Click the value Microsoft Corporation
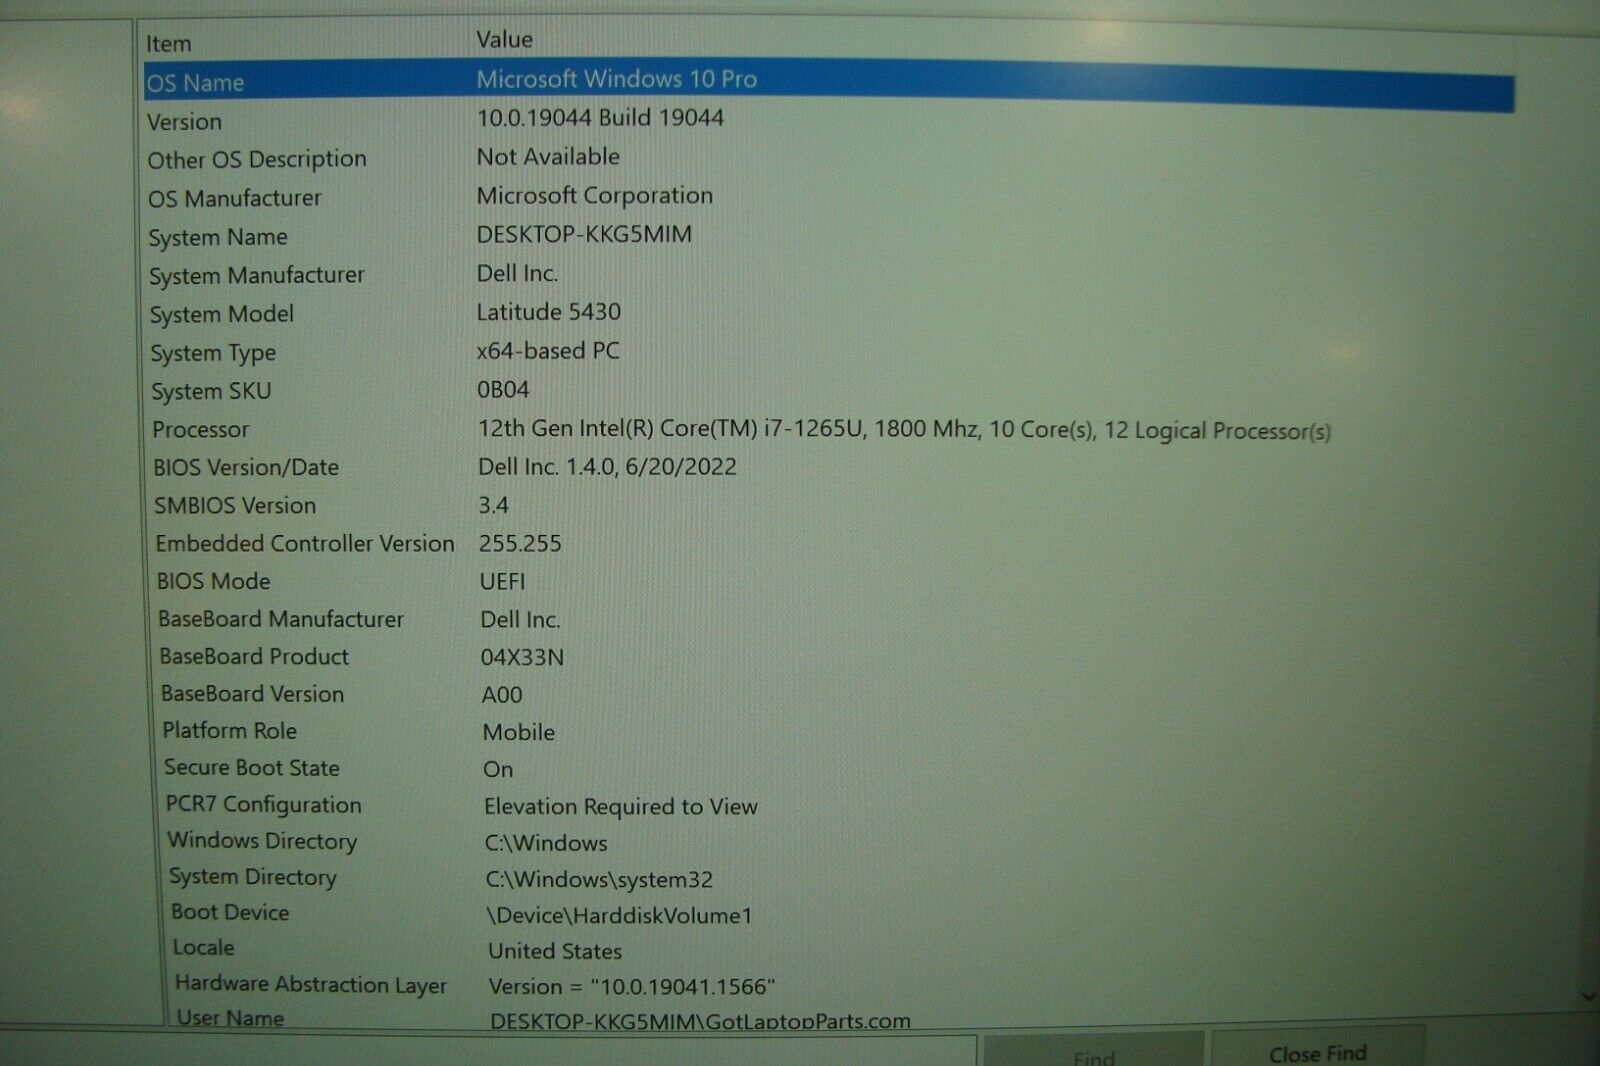Screen dimensions: 1600x1066 [x=595, y=196]
